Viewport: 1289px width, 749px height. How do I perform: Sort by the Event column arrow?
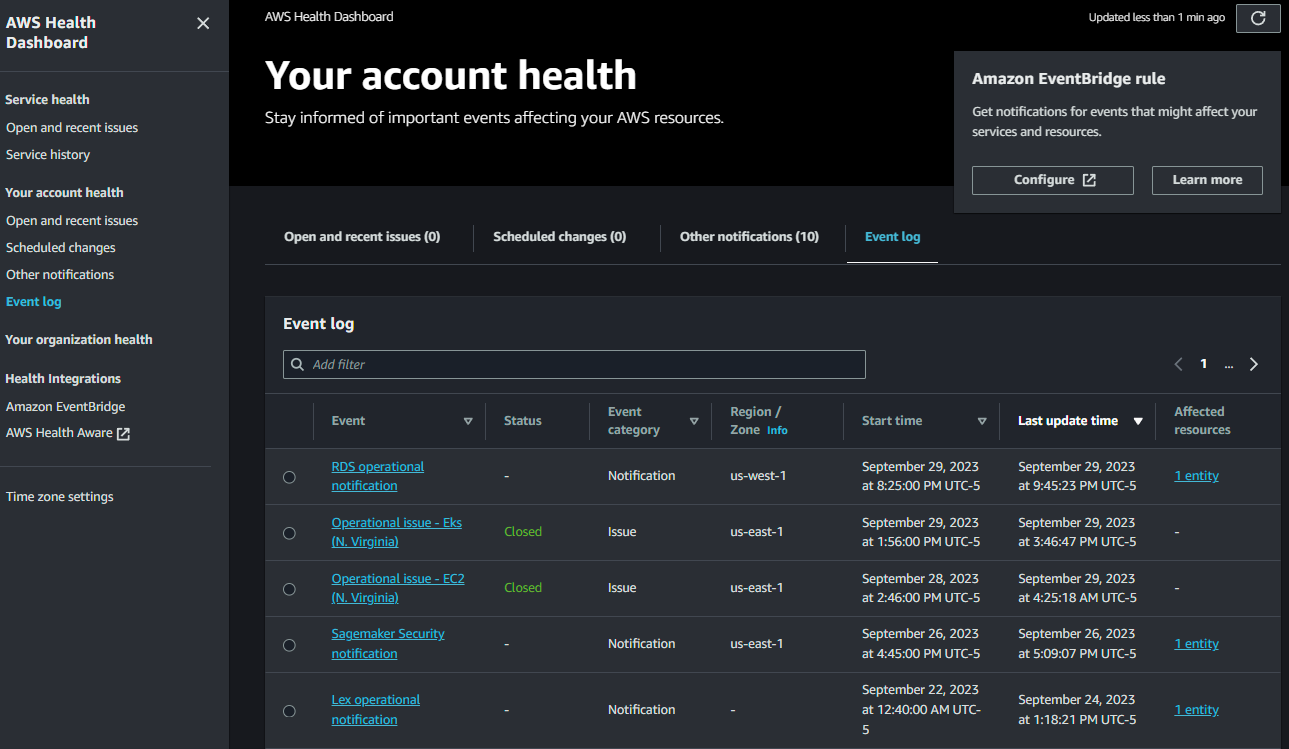coord(468,421)
